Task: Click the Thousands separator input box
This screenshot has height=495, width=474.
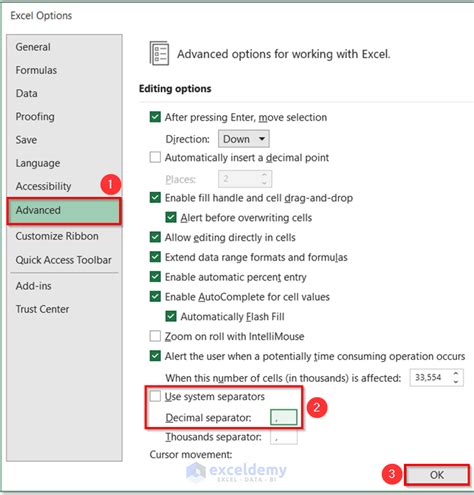Action: tap(284, 437)
